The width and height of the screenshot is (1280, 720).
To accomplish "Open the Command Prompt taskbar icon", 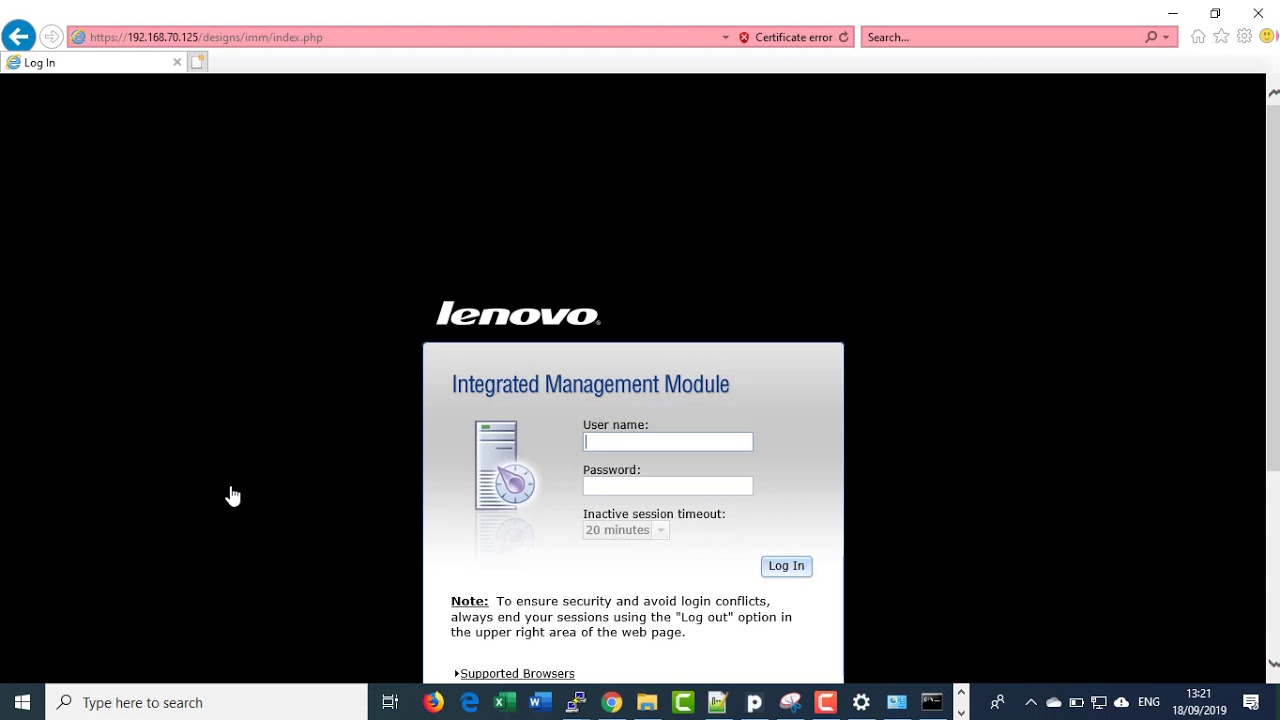I will pos(932,702).
